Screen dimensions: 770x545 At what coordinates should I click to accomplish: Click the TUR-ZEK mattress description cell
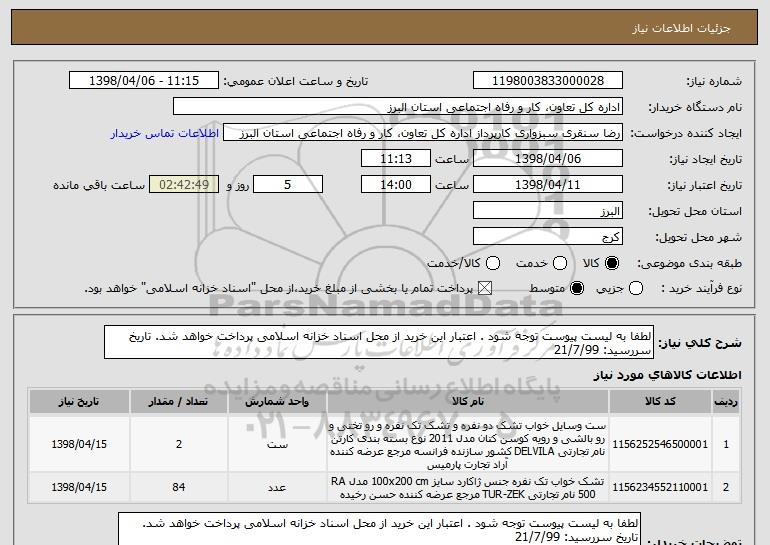468,488
